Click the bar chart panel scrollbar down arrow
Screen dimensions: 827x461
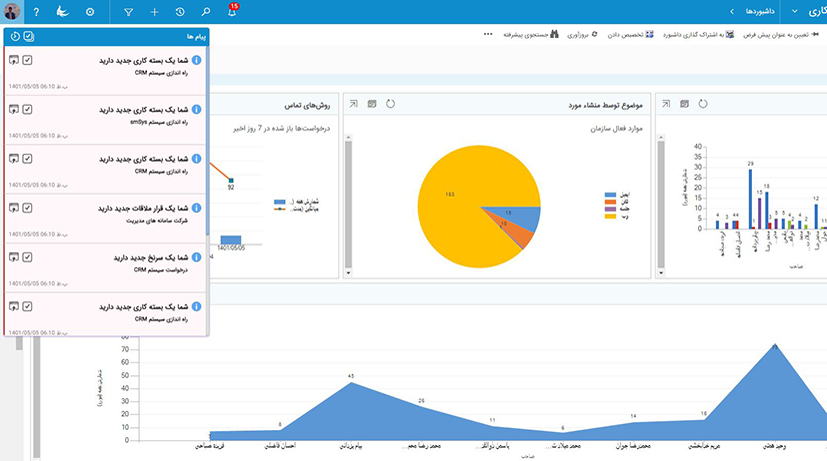pyautogui.click(x=661, y=273)
